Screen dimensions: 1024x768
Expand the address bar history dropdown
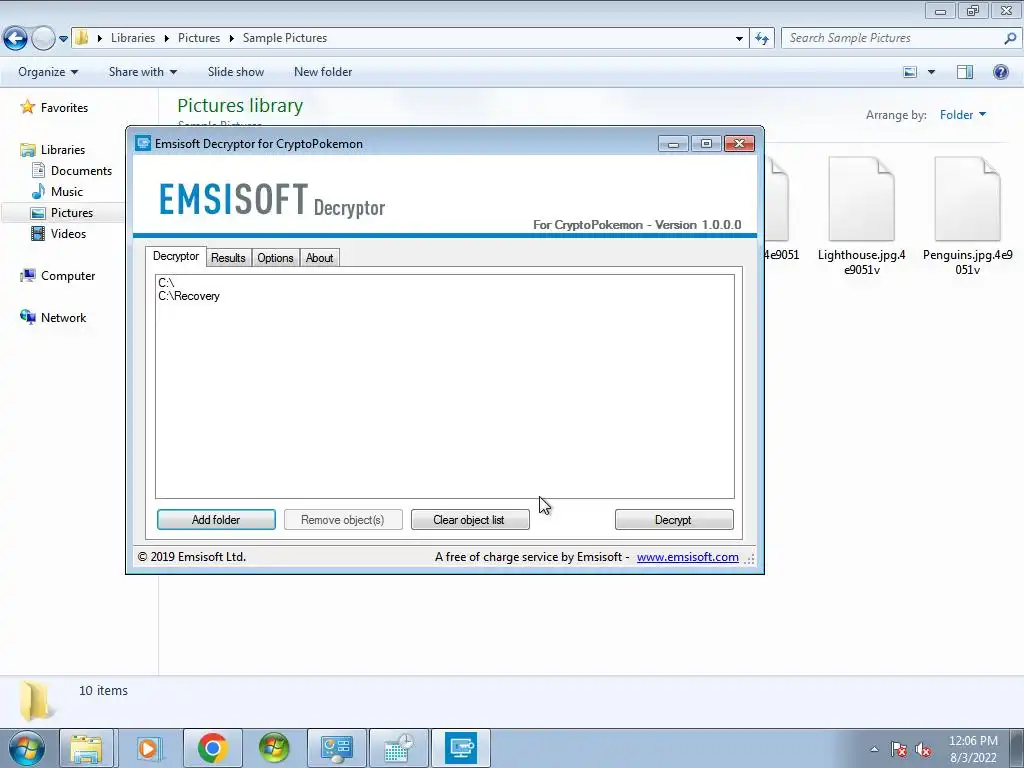pos(739,39)
